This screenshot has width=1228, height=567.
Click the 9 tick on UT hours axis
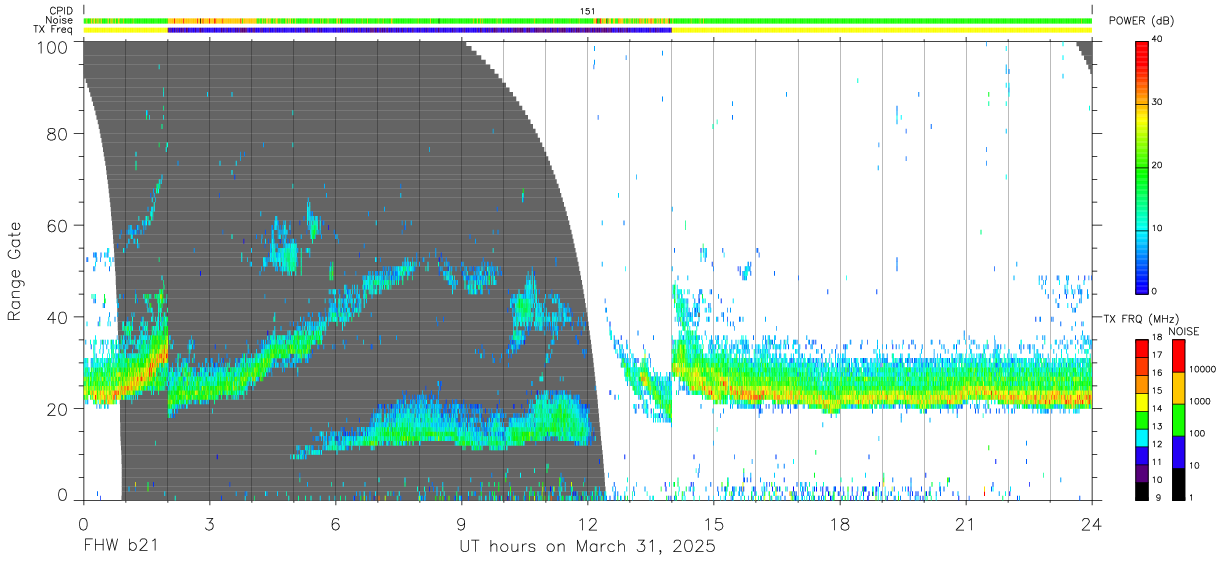(461, 524)
